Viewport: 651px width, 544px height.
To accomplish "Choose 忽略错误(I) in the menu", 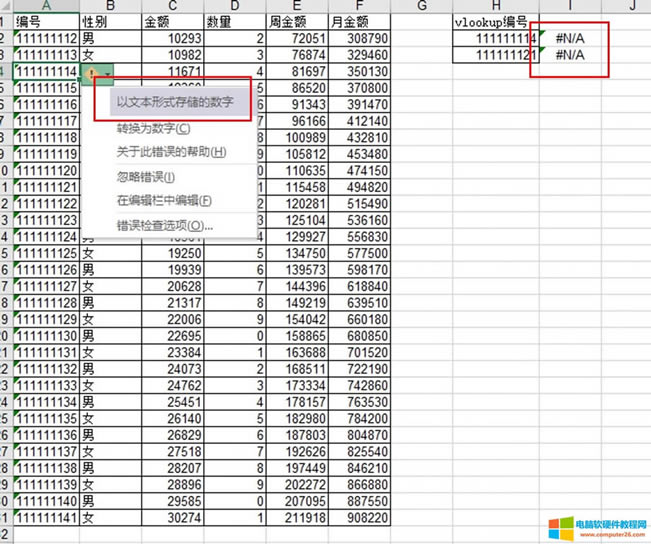I will [146, 177].
